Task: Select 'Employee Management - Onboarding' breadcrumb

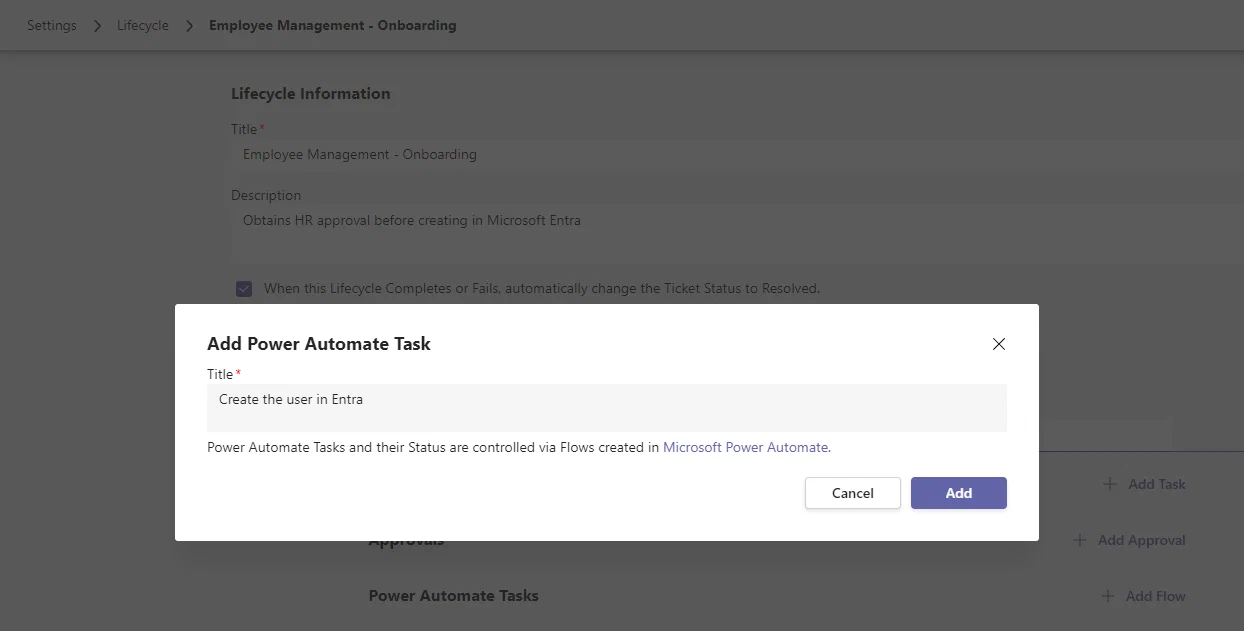Action: click(x=333, y=25)
